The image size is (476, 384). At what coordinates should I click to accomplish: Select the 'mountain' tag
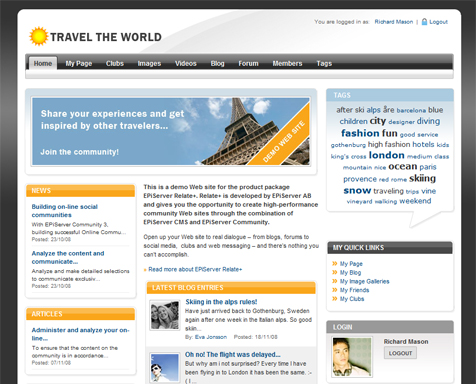[357, 168]
